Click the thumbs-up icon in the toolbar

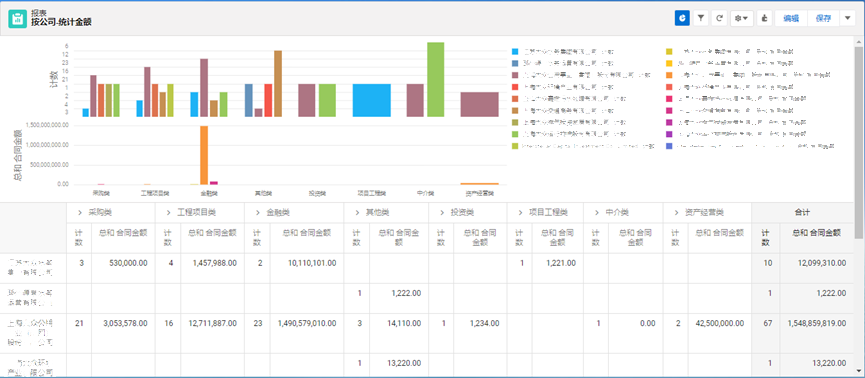(x=765, y=18)
